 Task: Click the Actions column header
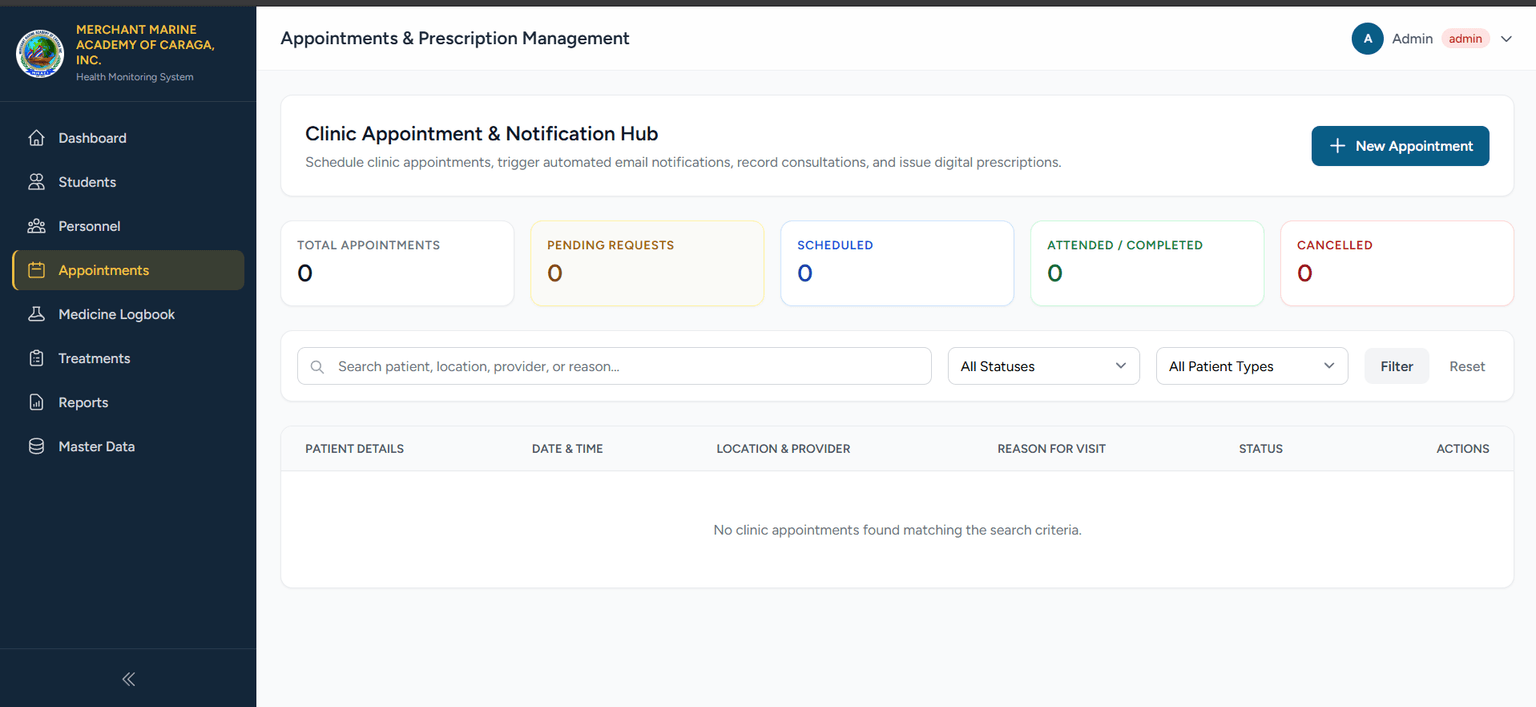tap(1463, 449)
